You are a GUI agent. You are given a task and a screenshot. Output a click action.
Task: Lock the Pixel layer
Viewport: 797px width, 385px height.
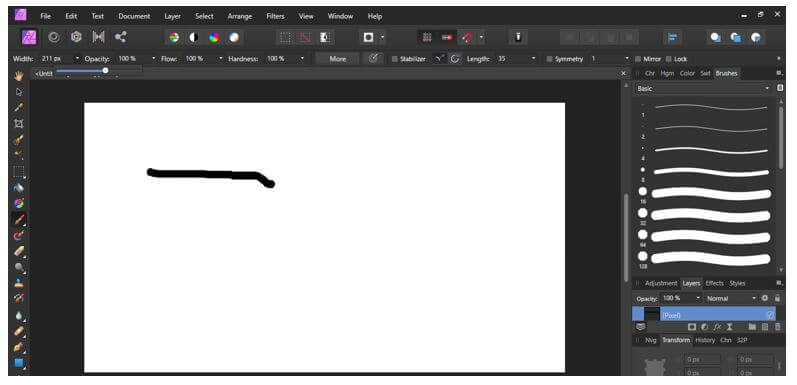(777, 298)
